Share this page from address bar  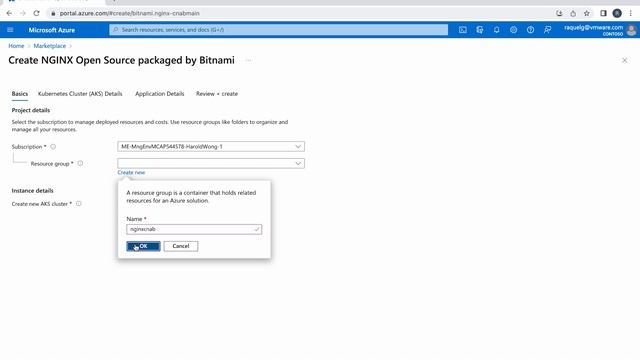pyautogui.click(x=573, y=13)
